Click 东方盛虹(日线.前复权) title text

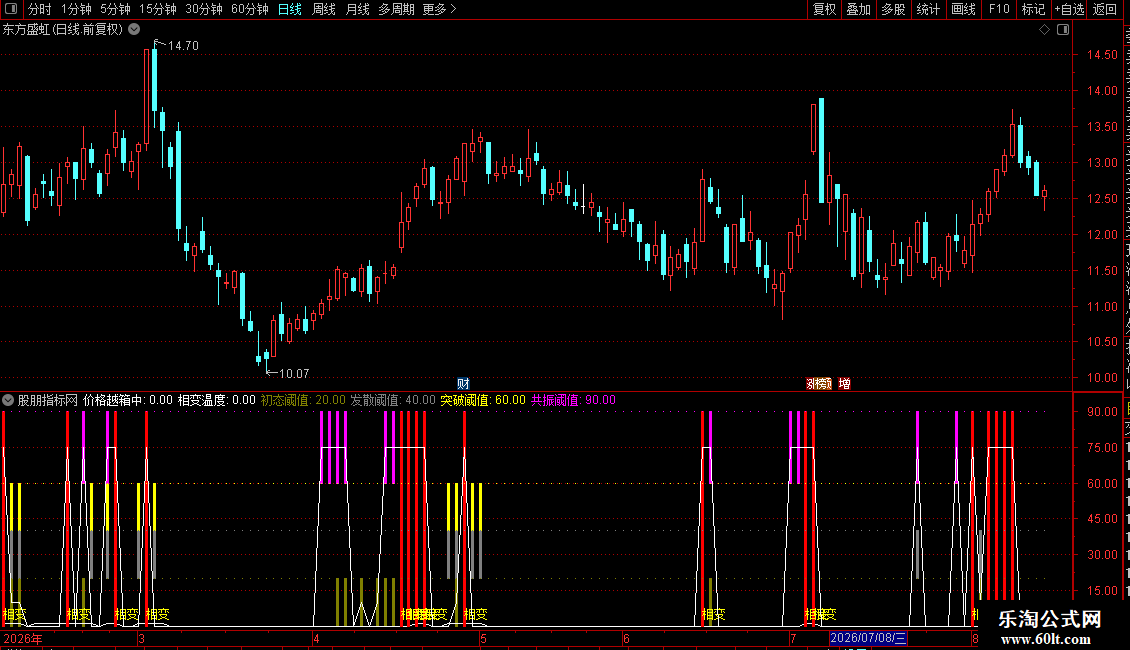point(63,30)
